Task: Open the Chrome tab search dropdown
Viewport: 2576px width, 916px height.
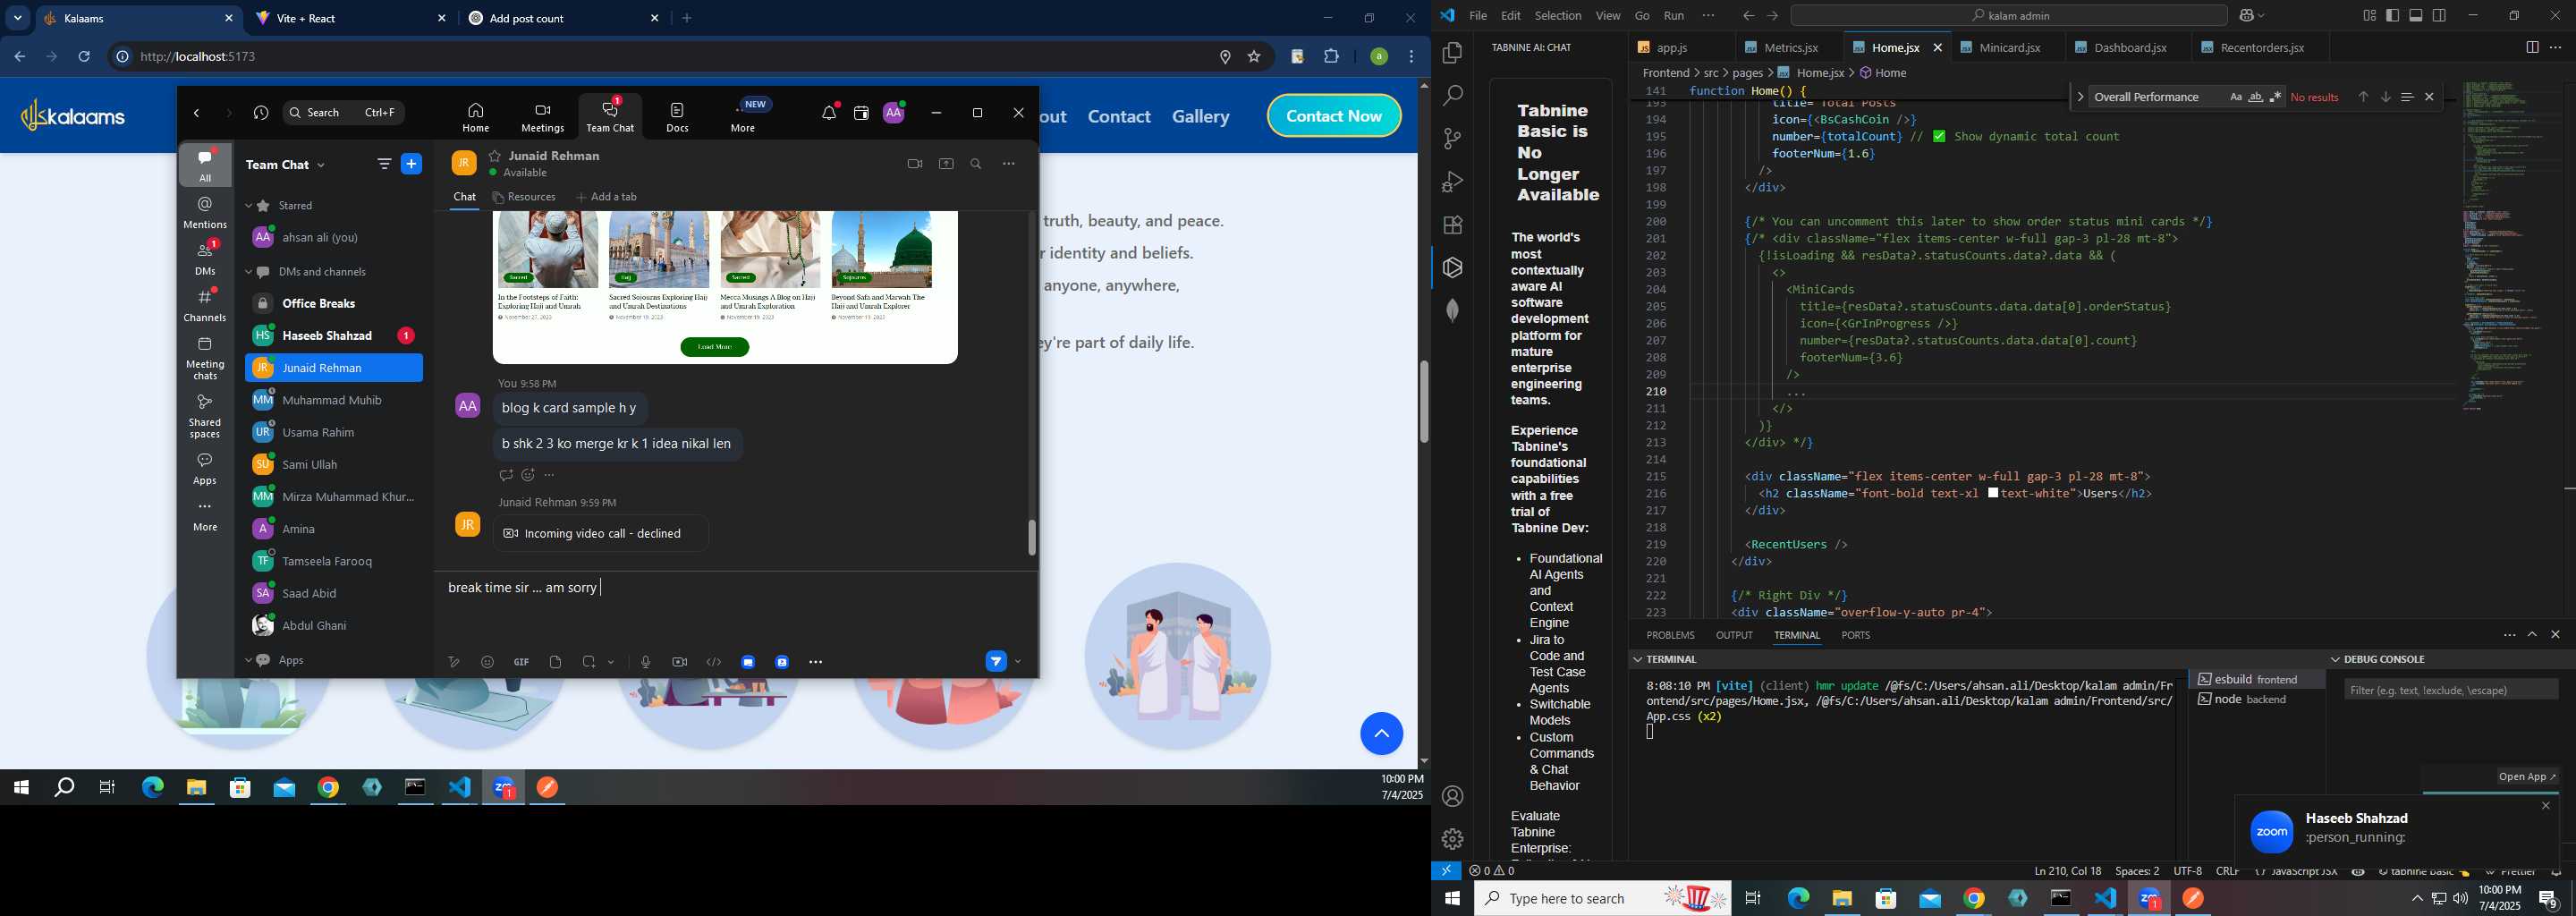Action: 17,18
